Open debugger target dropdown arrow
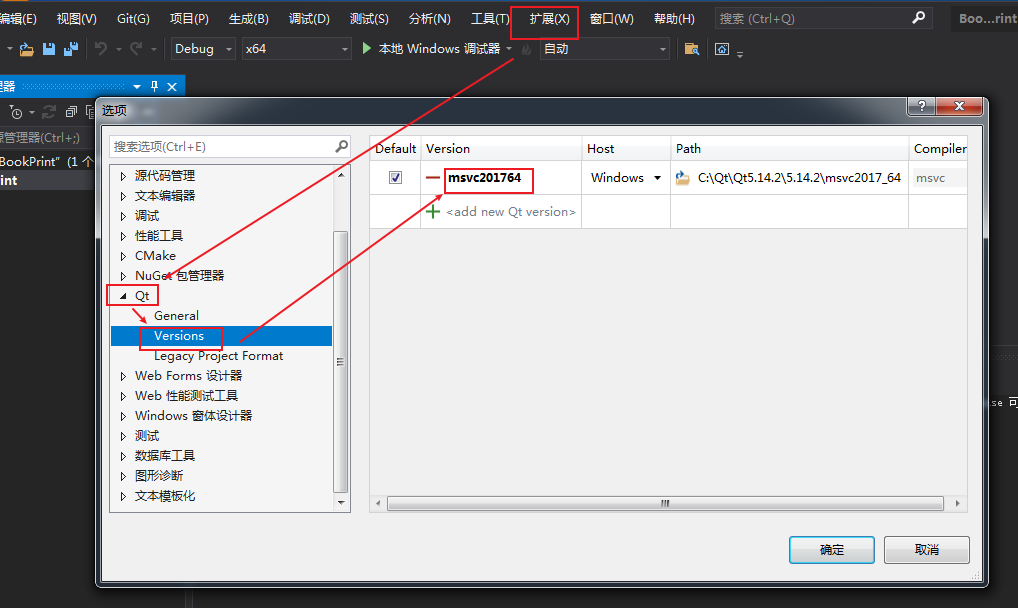Image resolution: width=1018 pixels, height=608 pixels. [509, 49]
